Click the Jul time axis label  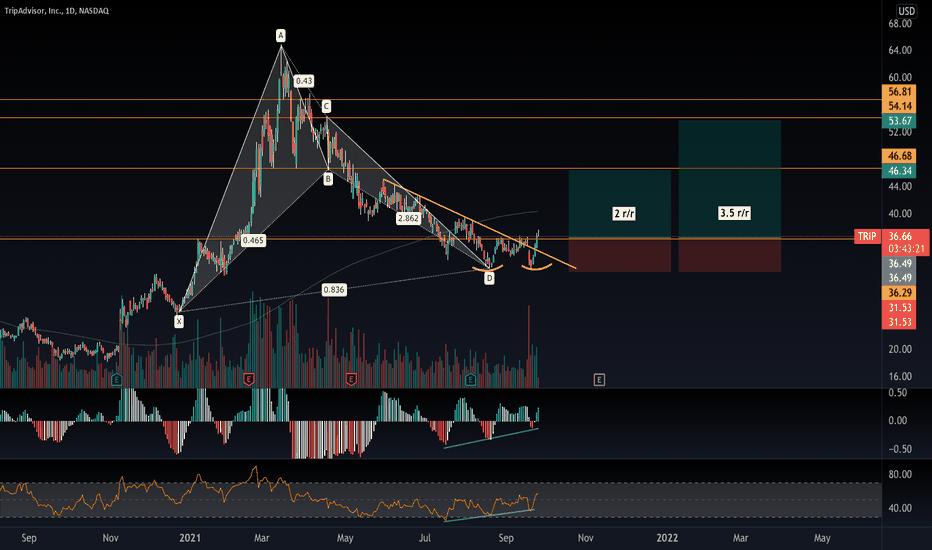[x=424, y=538]
